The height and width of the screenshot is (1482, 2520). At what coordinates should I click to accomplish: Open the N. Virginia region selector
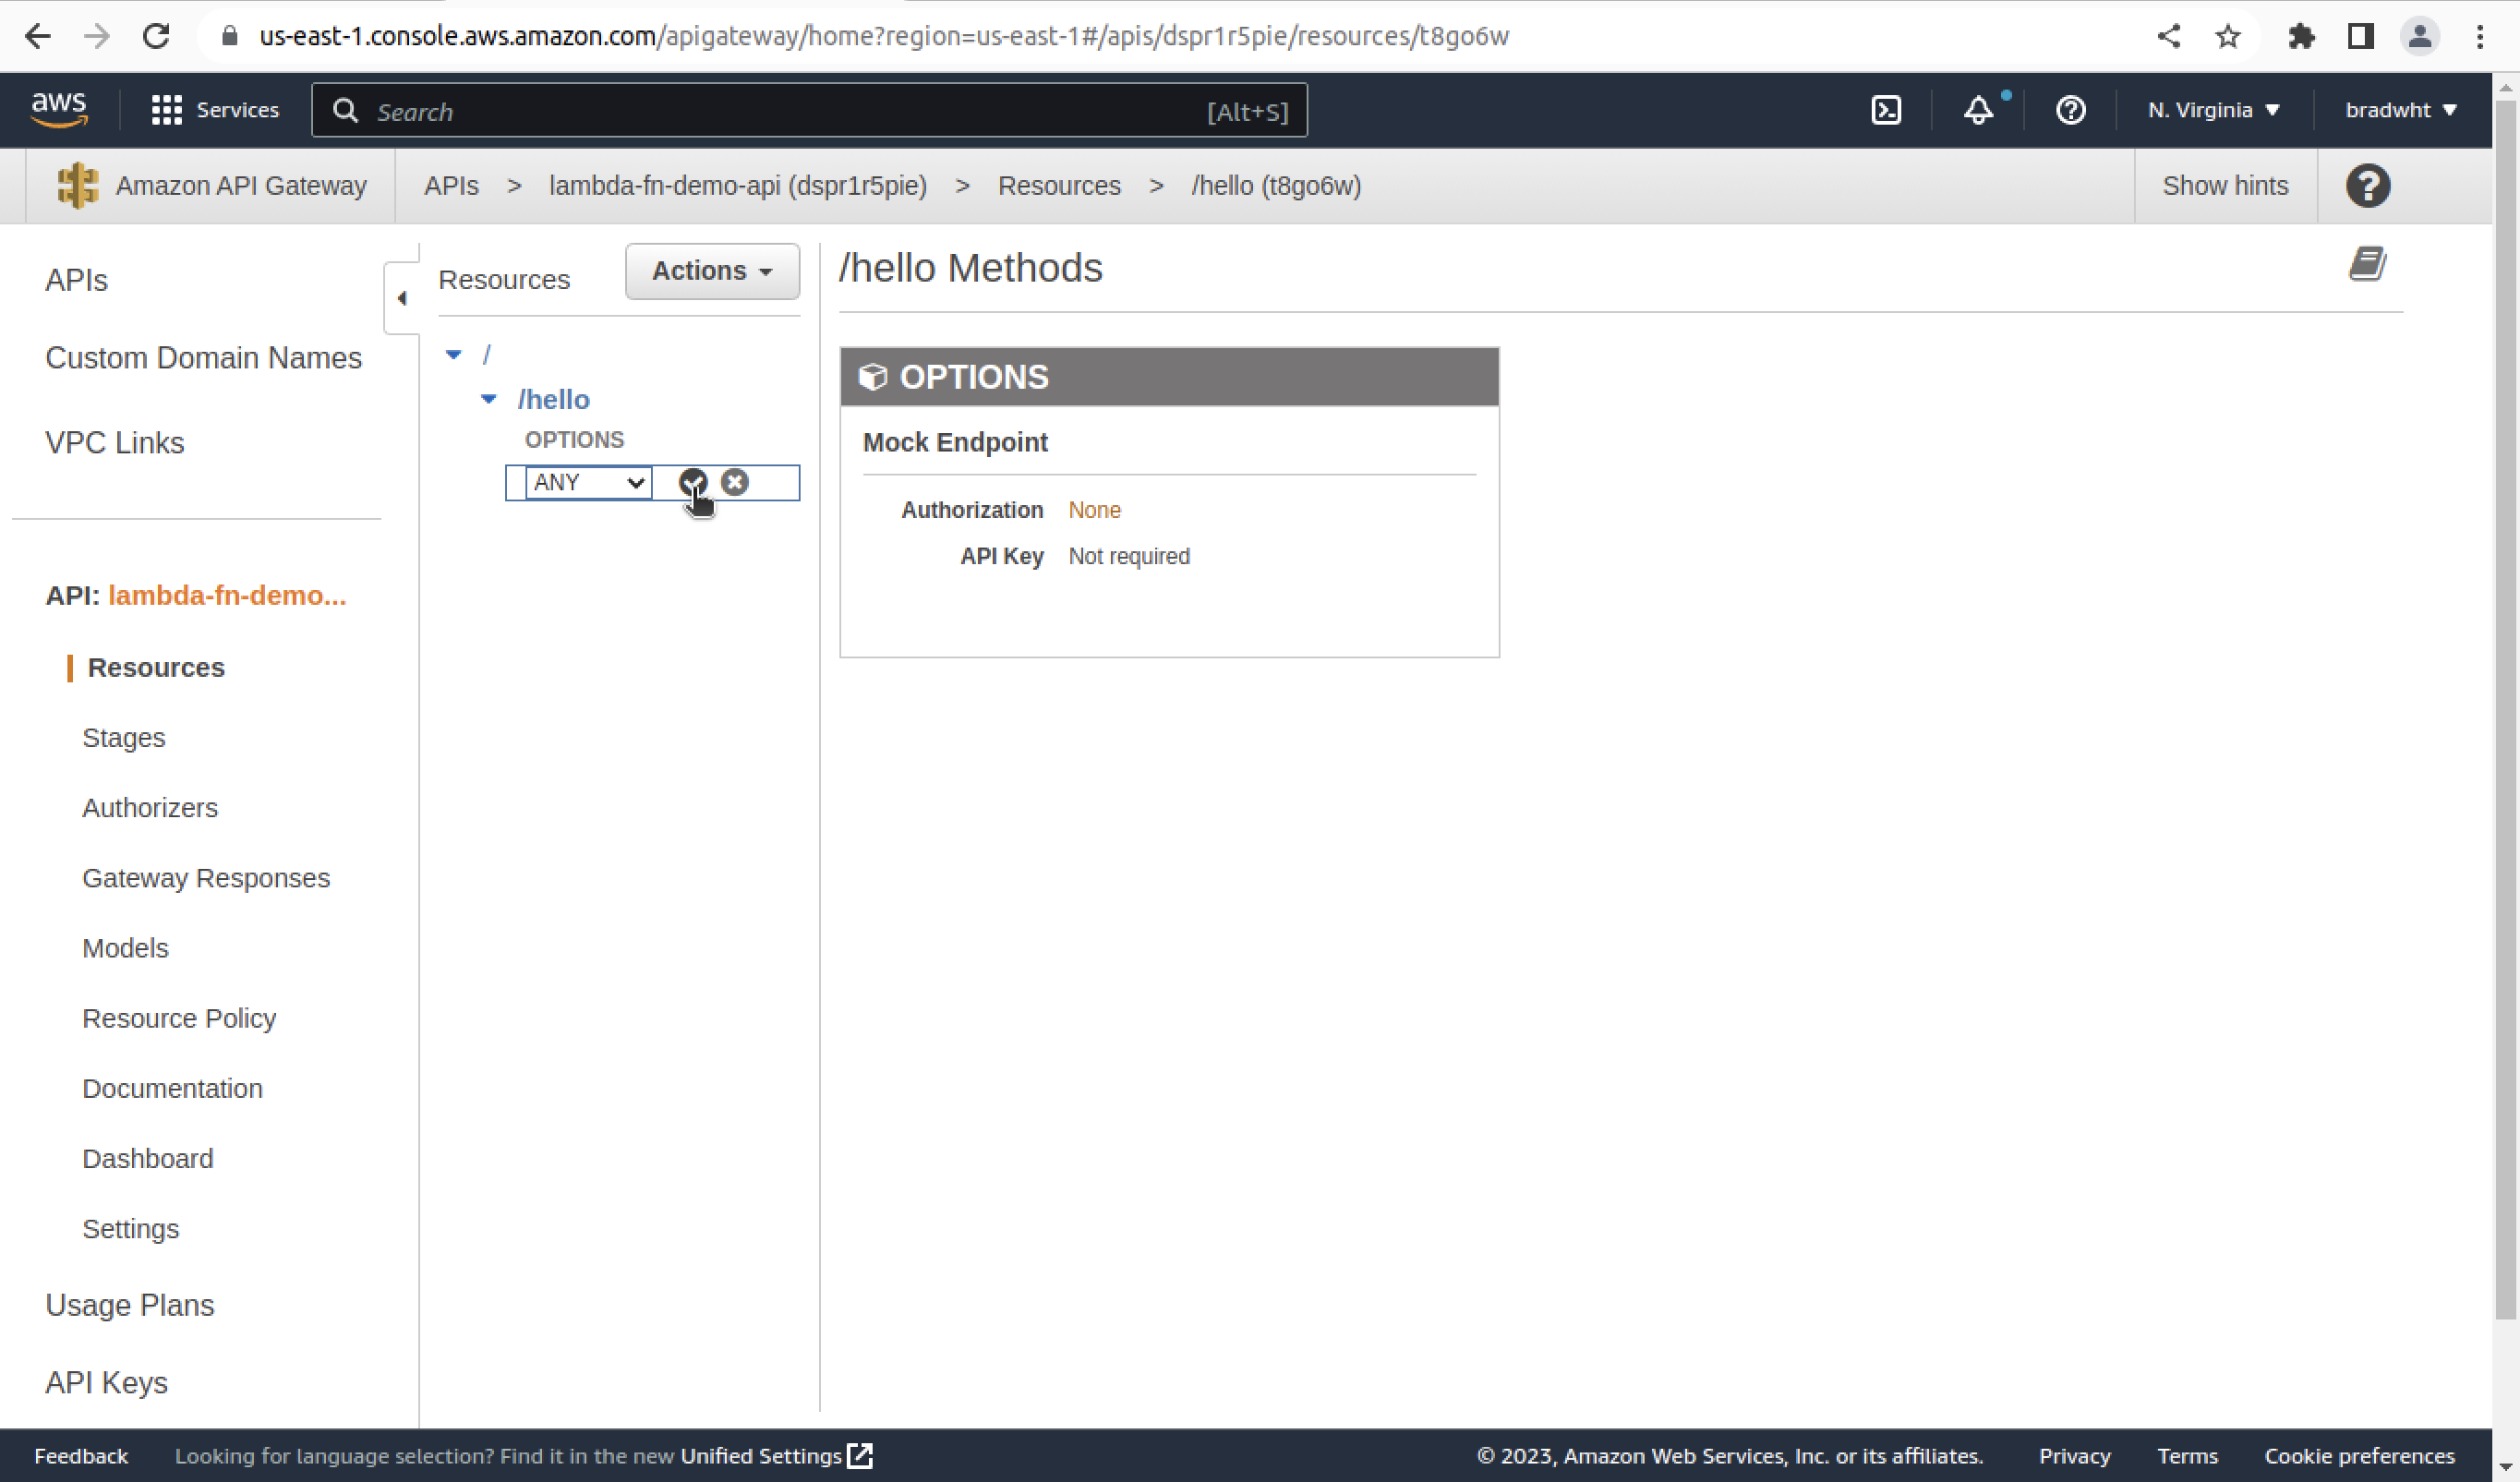tap(2213, 110)
